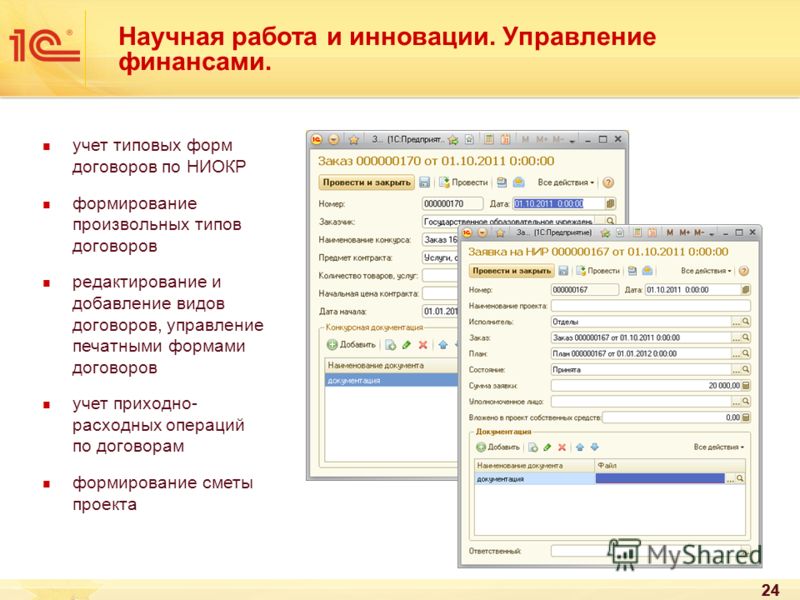Click the help question icon in the Заявка window
This screenshot has width=800, height=600.
(x=744, y=271)
